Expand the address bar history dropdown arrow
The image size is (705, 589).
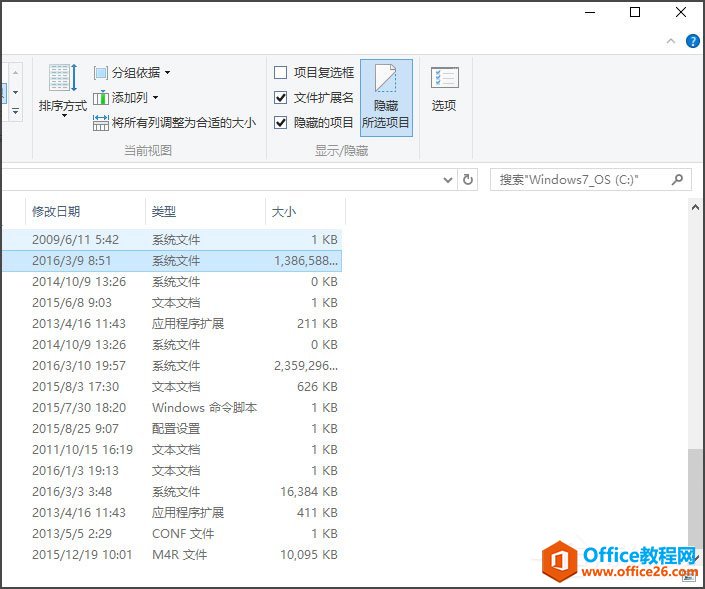click(x=448, y=180)
